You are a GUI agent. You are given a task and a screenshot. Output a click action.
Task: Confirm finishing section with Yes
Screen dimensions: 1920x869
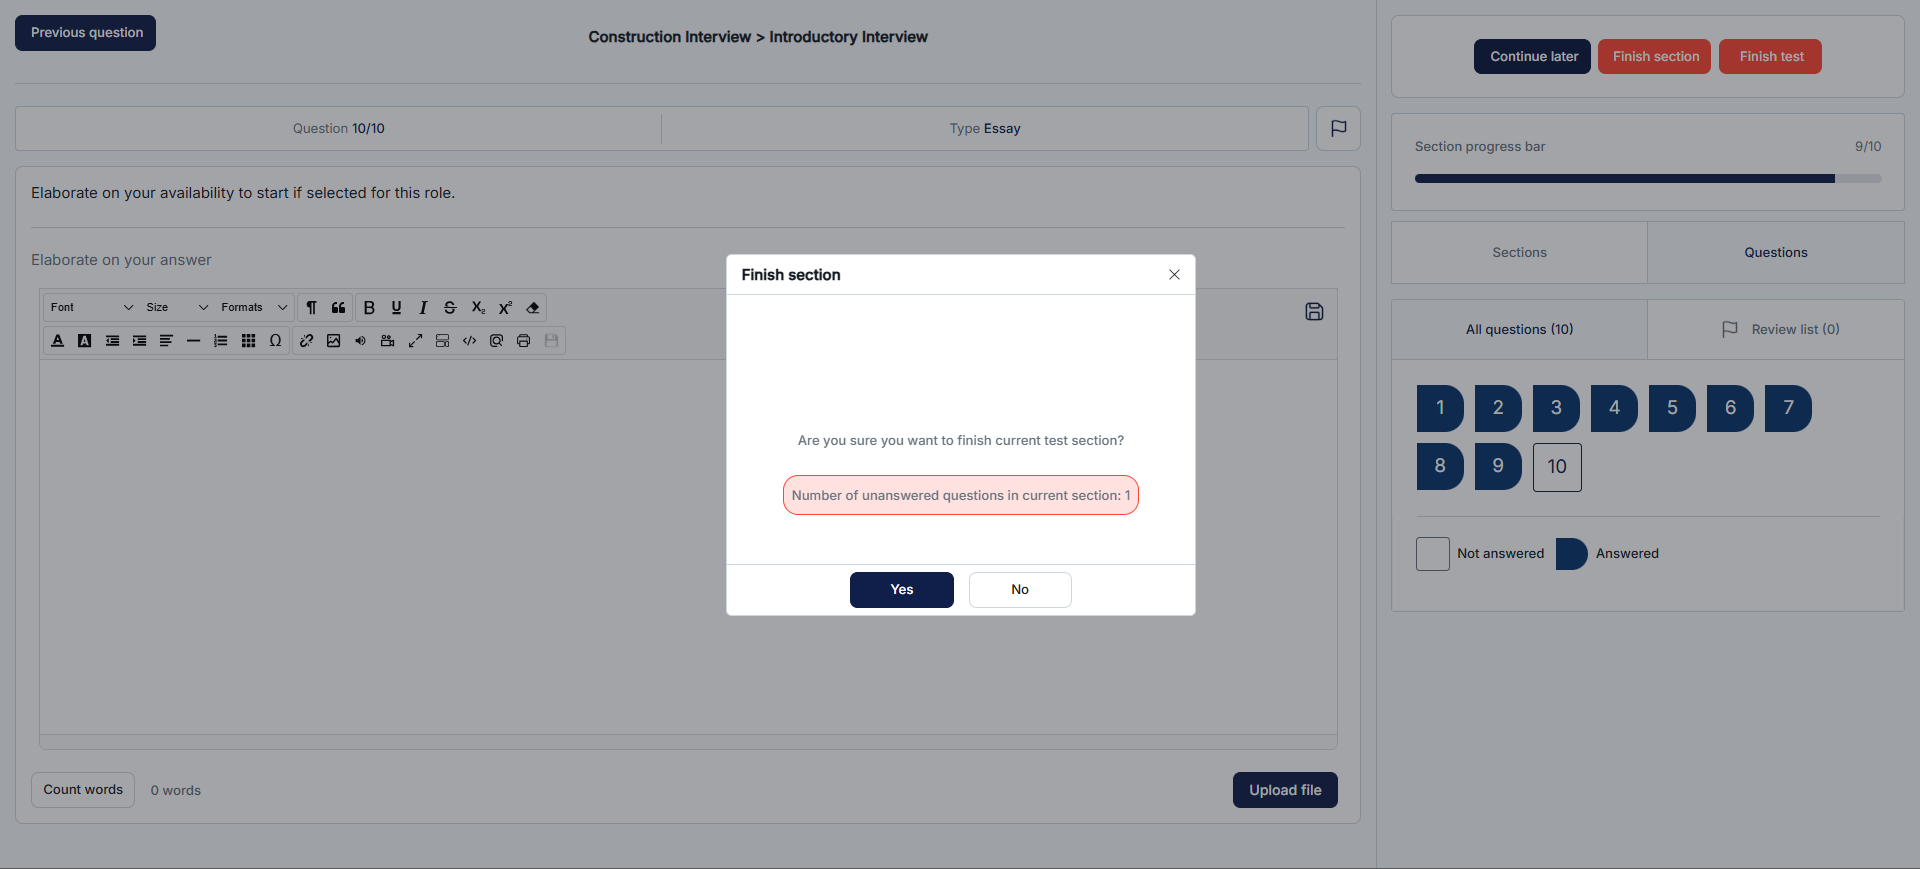(x=901, y=590)
